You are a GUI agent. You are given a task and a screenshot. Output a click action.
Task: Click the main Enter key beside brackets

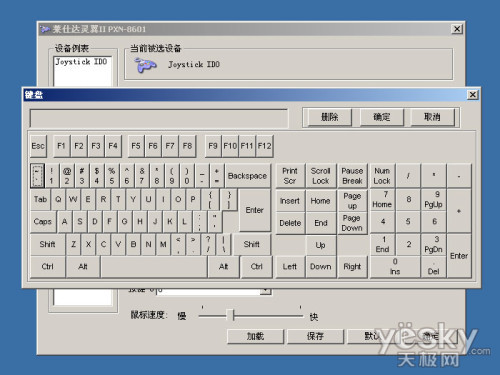point(255,210)
